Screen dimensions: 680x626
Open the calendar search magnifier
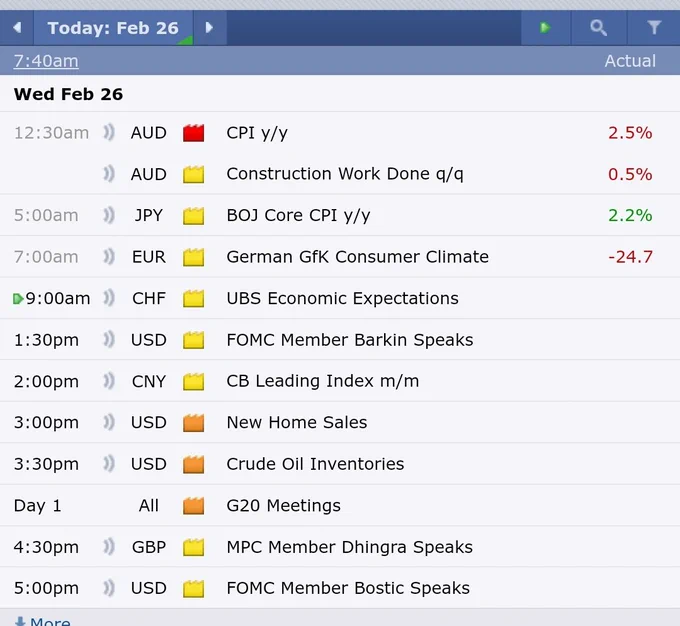(x=598, y=28)
